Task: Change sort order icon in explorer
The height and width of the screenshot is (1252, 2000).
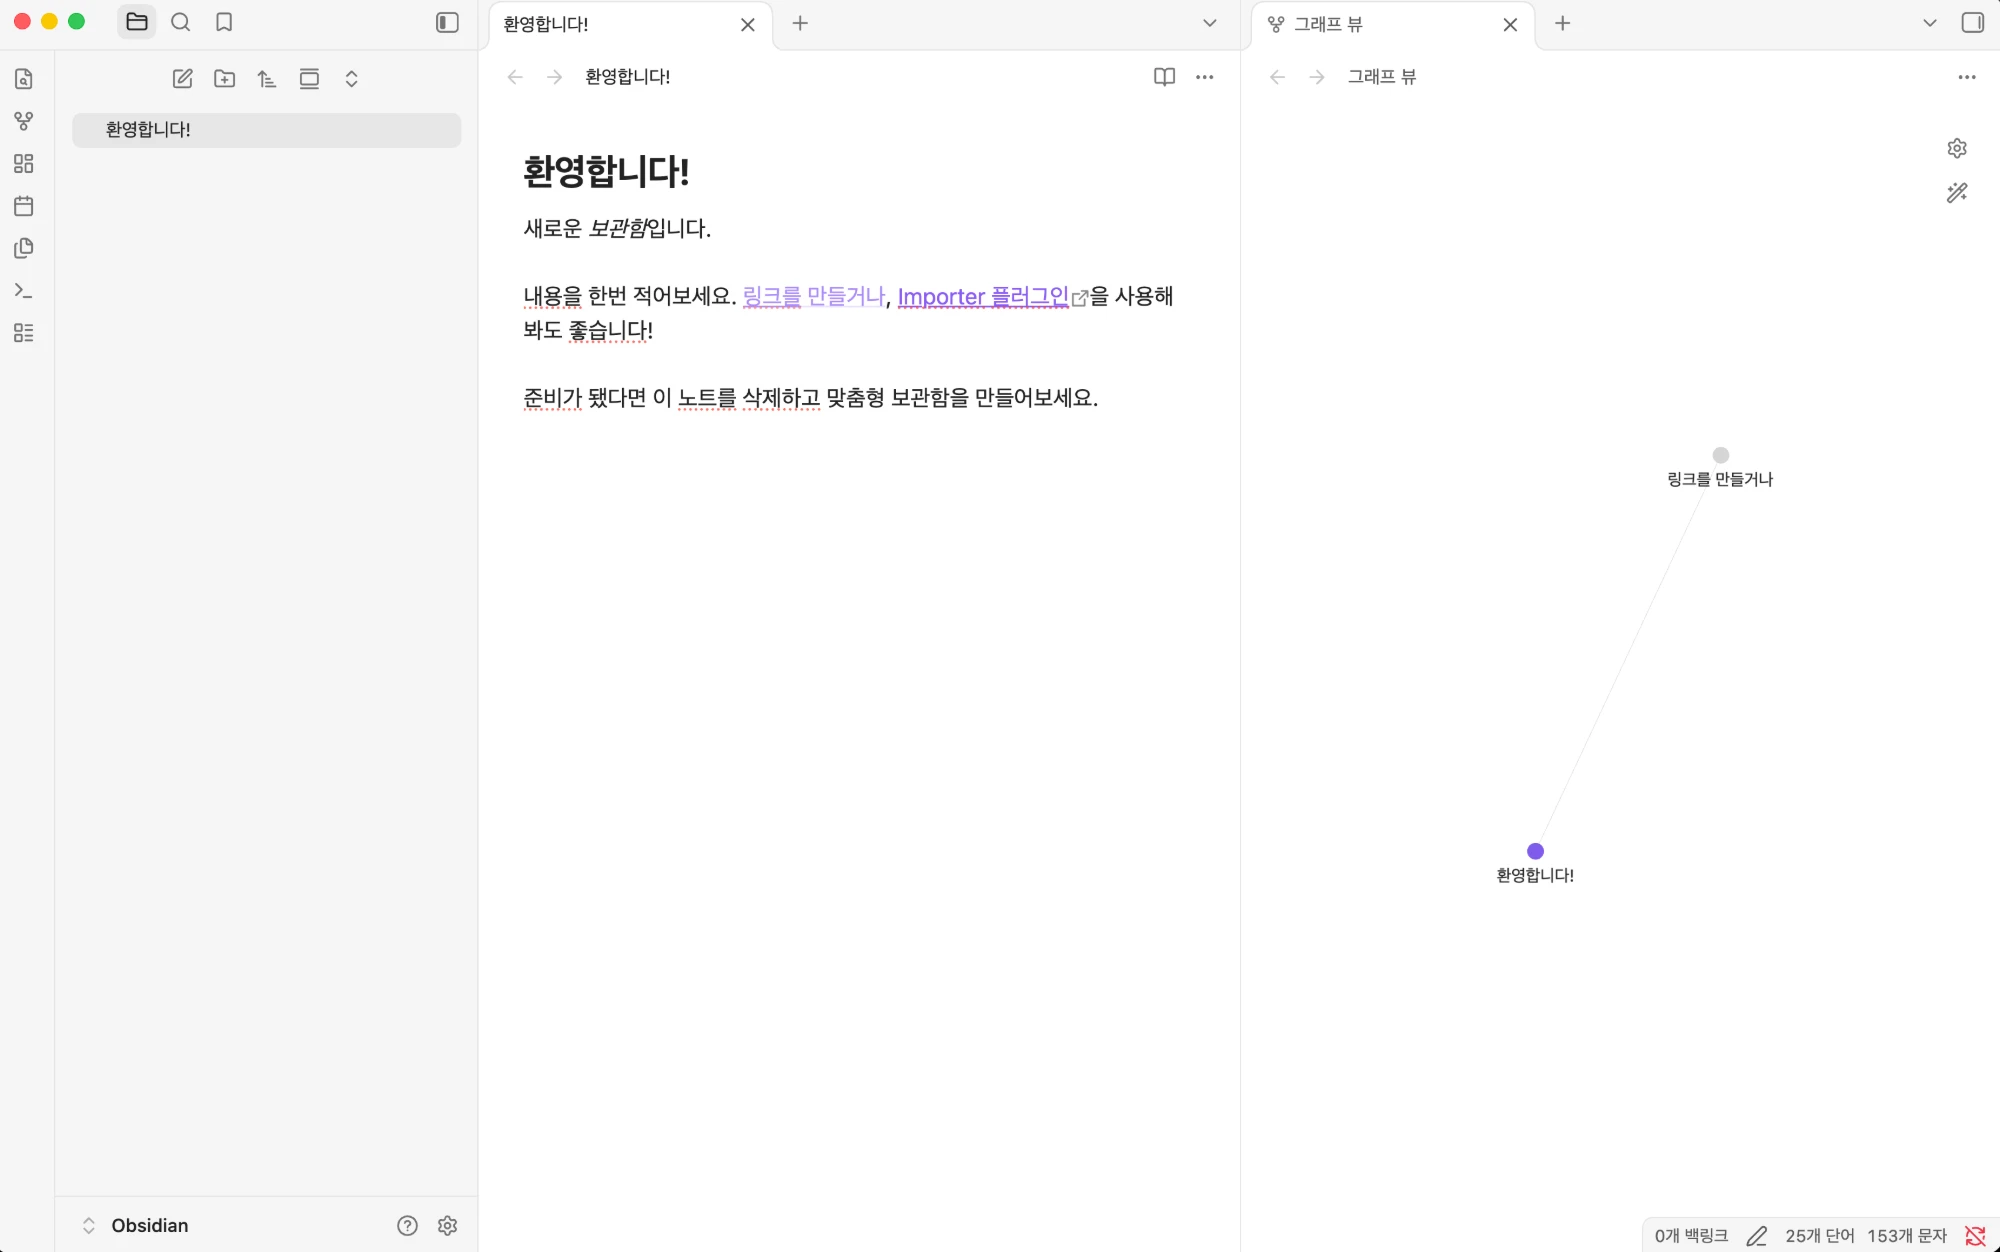Action: (267, 79)
